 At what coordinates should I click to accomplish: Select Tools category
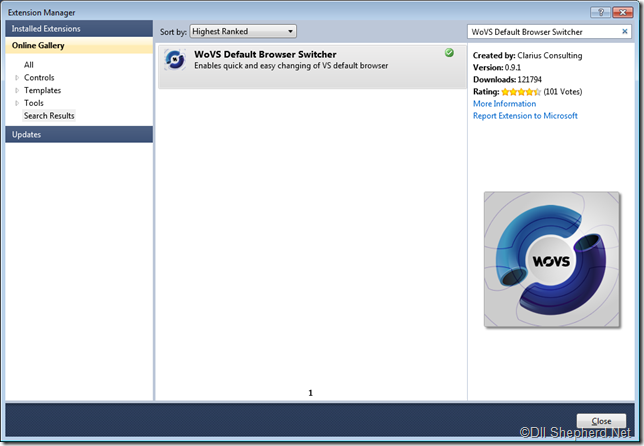[34, 103]
